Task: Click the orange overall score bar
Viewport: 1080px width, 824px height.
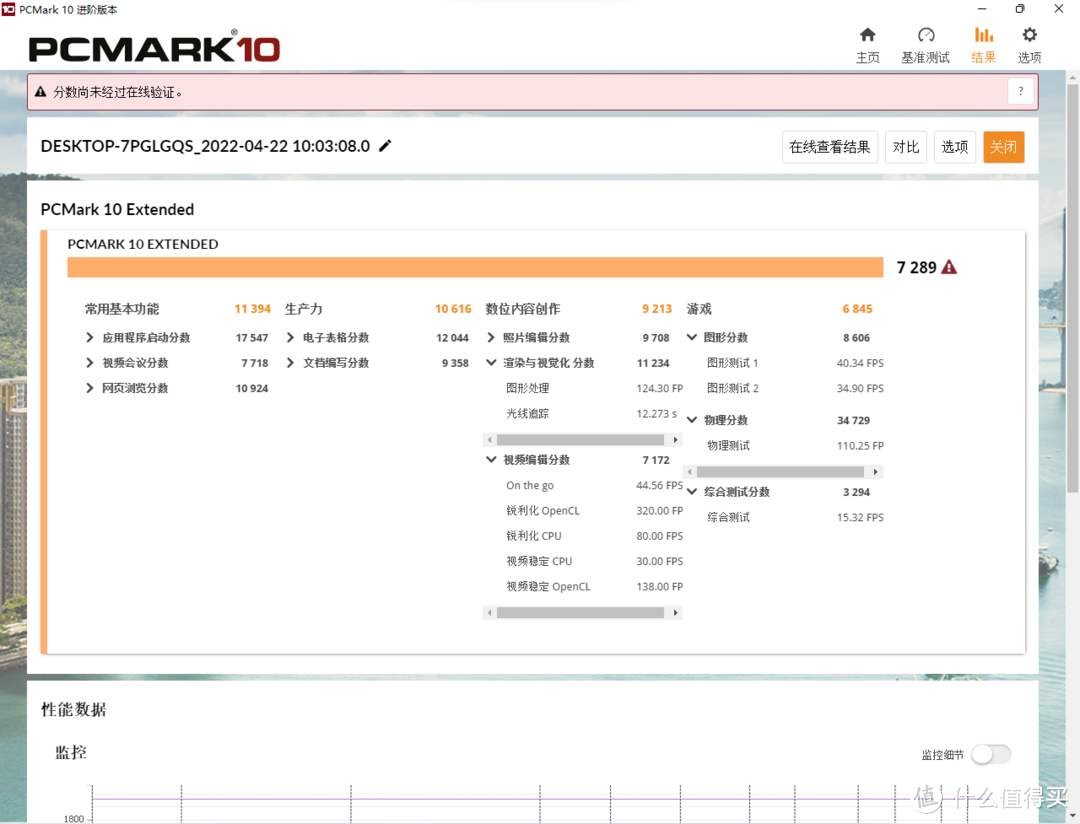Action: pos(475,267)
